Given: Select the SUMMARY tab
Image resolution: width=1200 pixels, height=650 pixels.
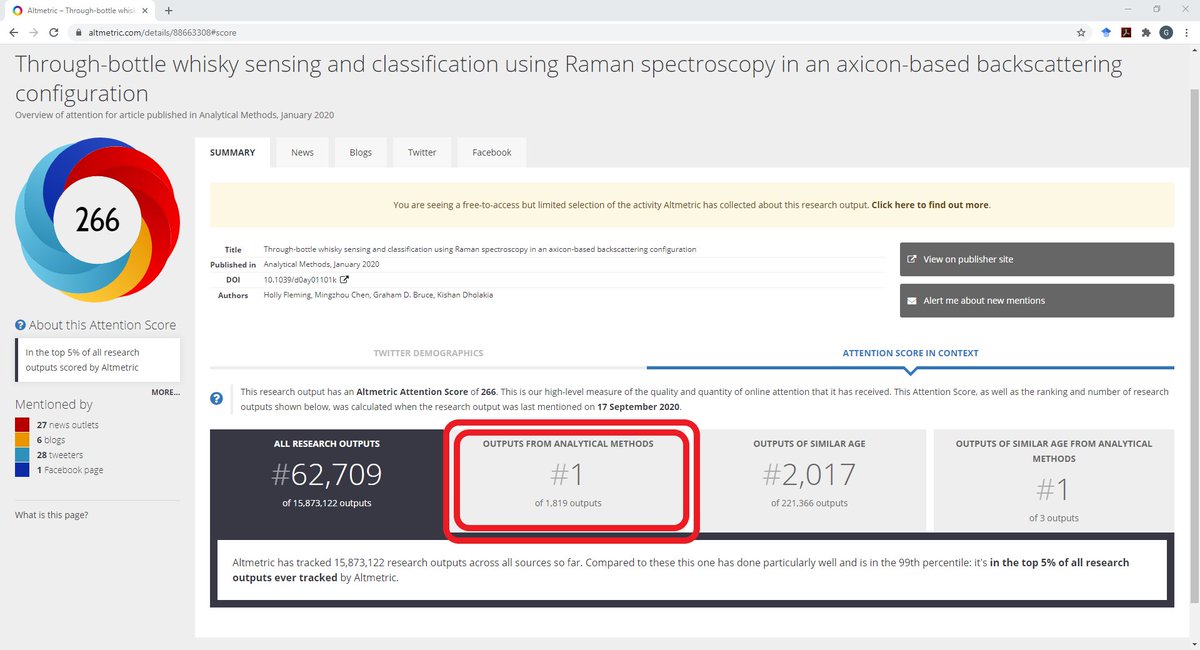Looking at the screenshot, I should coord(232,152).
